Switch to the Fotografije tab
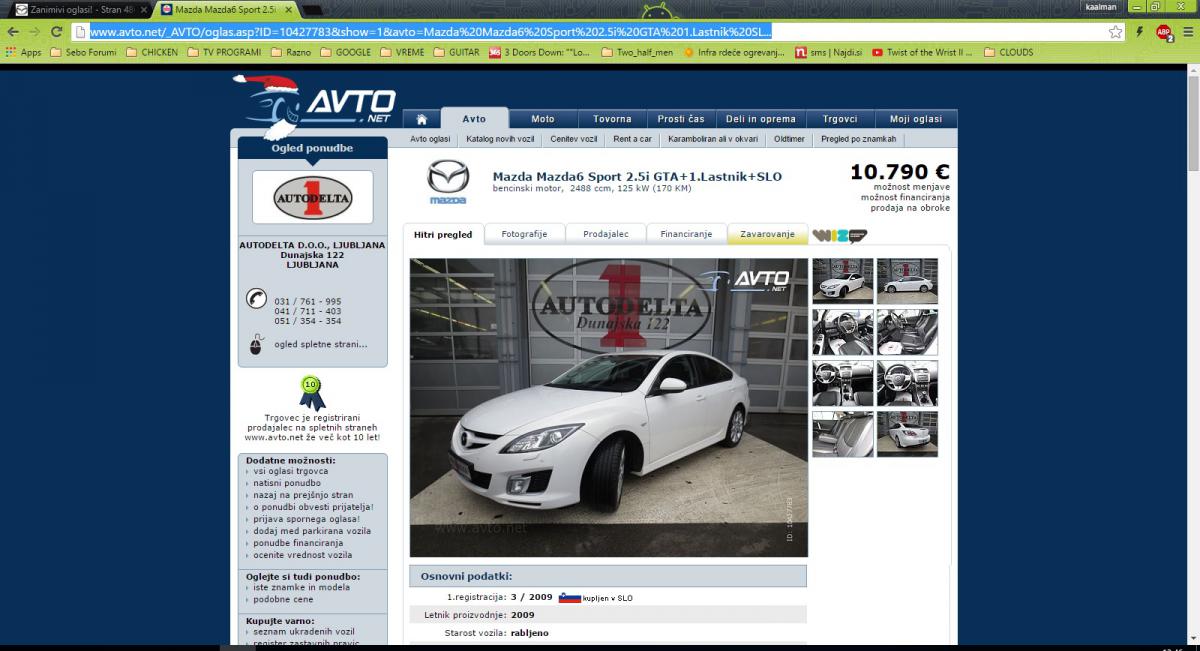Image resolution: width=1200 pixels, height=651 pixels. (524, 234)
